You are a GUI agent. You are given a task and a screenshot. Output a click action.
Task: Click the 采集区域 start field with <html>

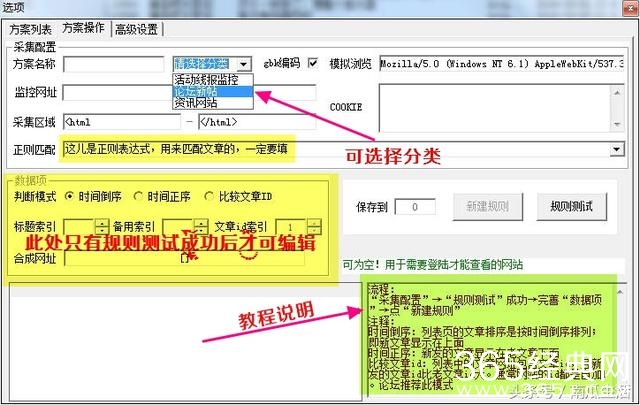[120, 122]
